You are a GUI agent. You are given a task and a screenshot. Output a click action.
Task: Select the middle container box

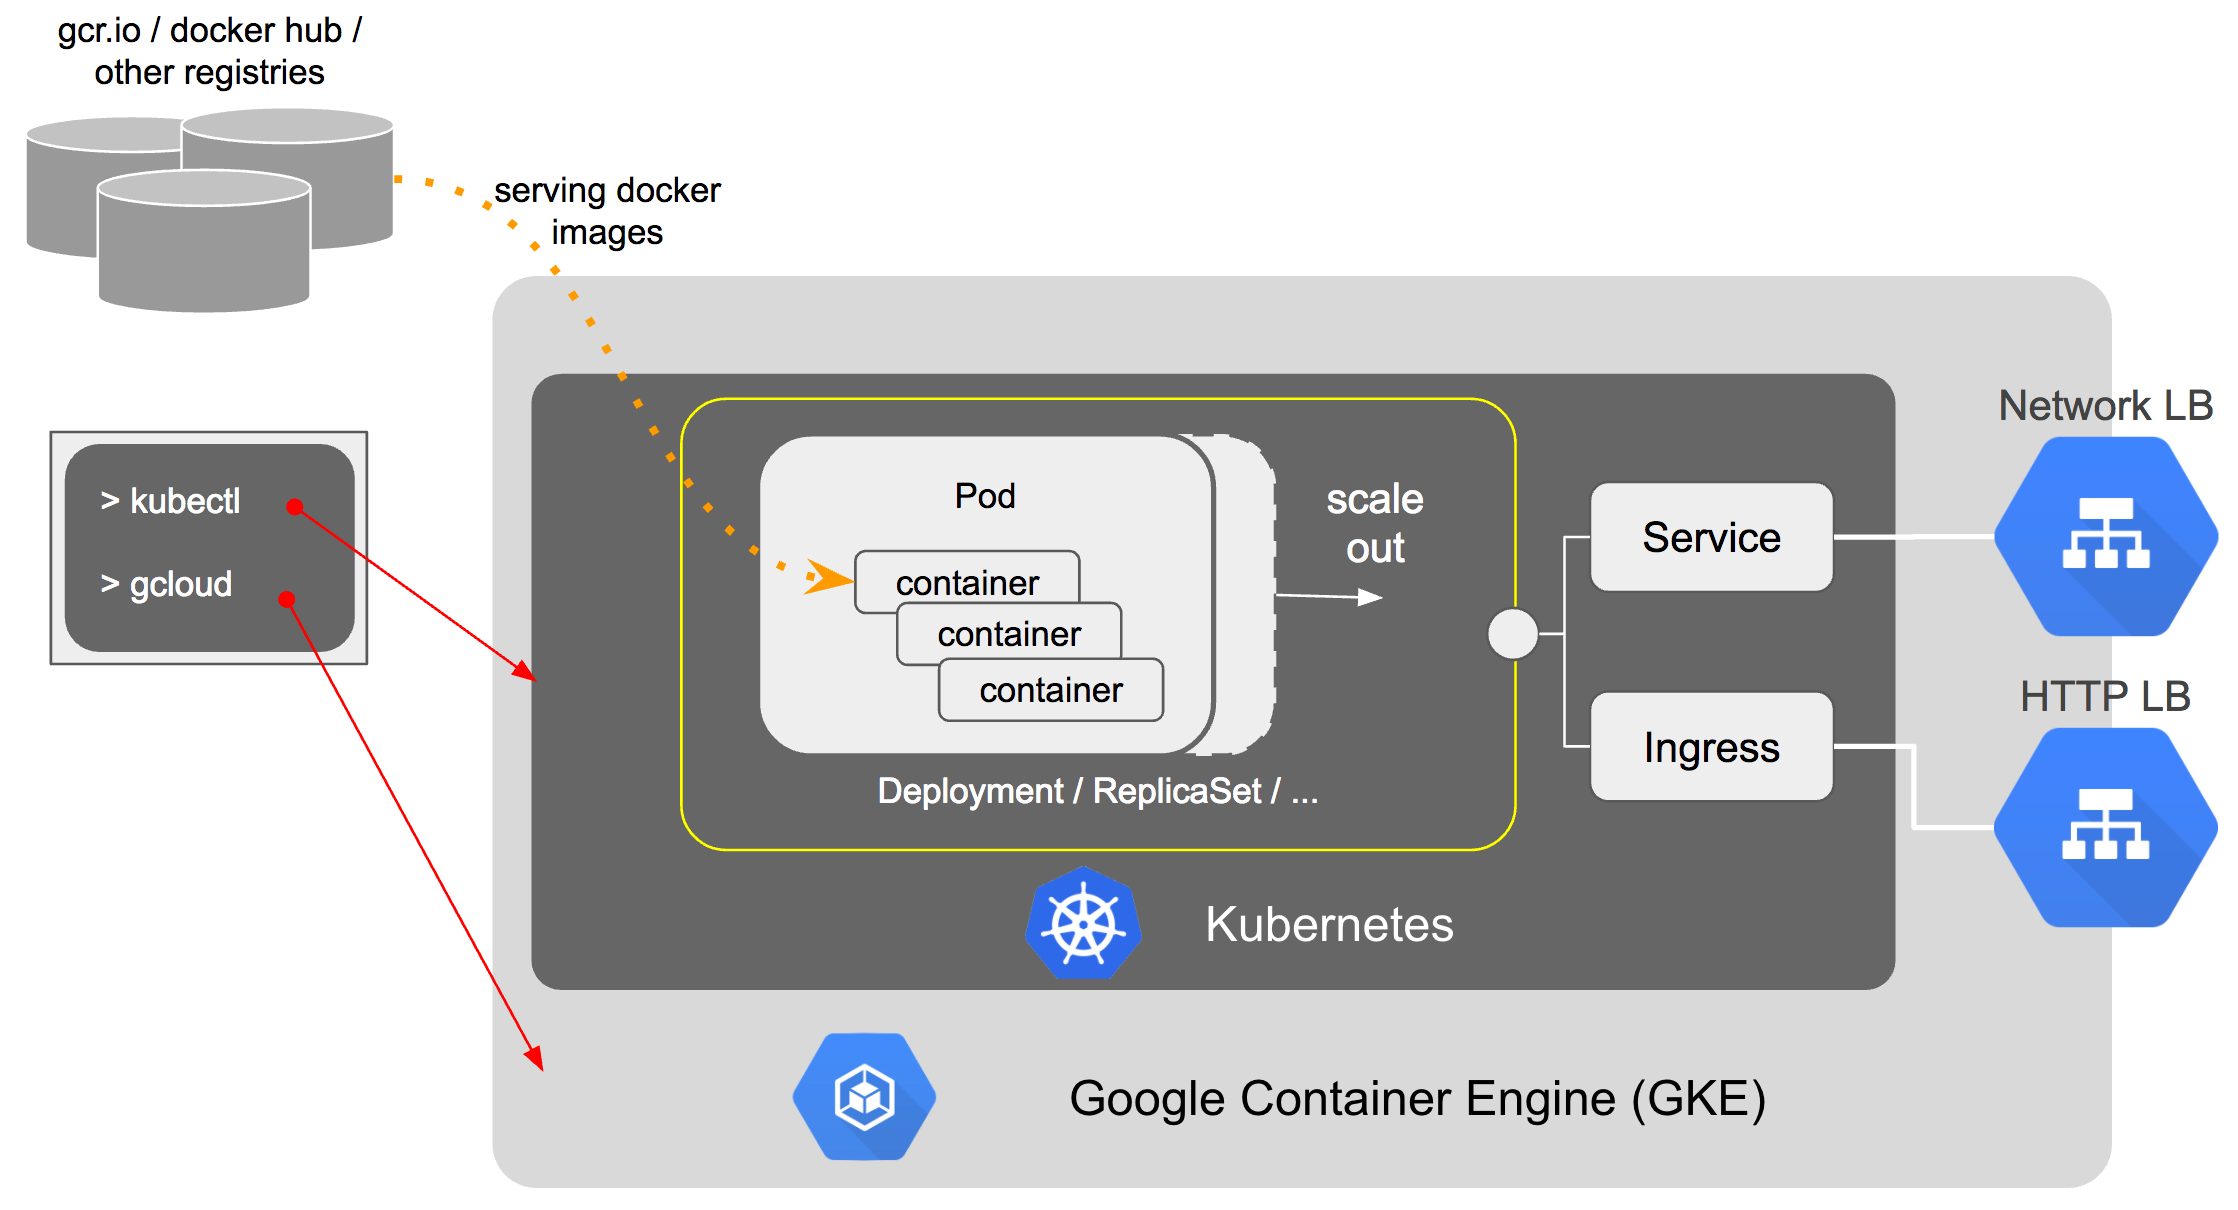click(1008, 634)
